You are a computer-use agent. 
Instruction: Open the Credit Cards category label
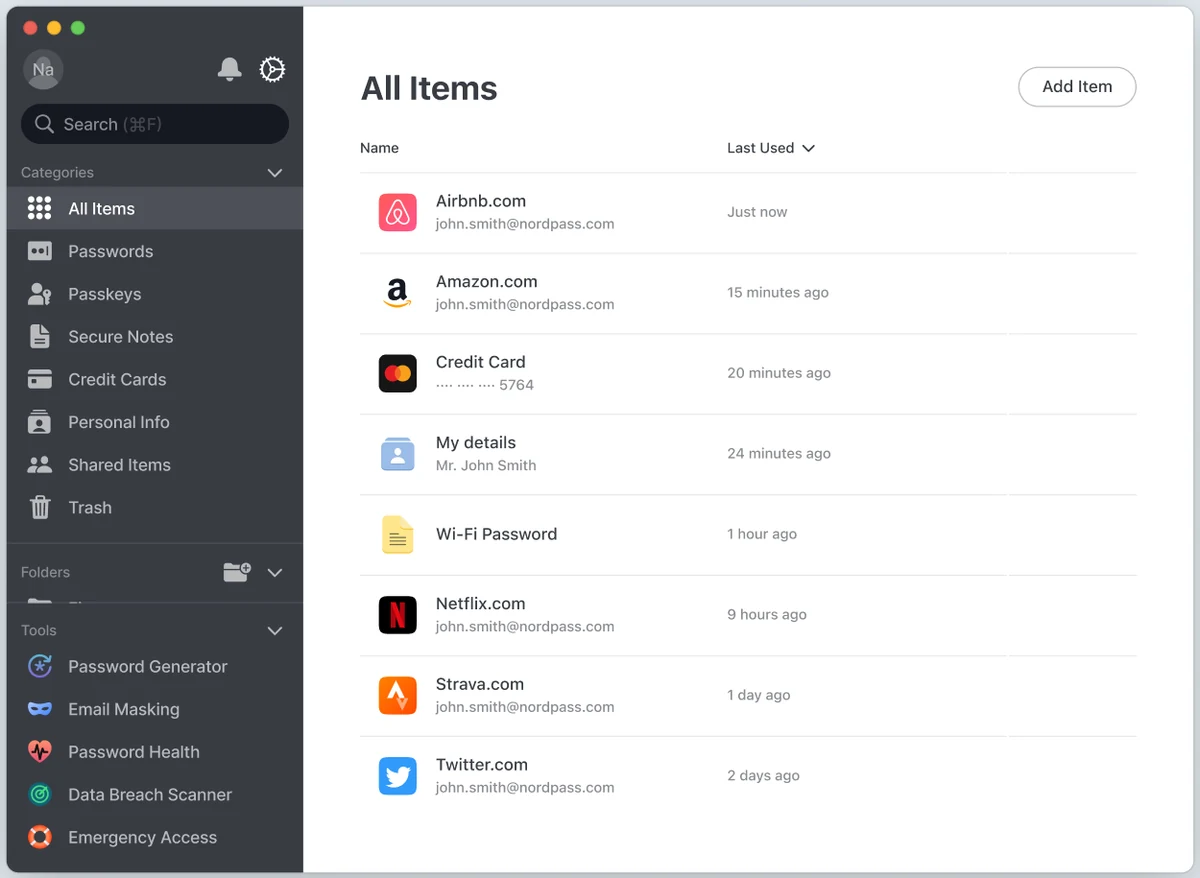point(117,379)
